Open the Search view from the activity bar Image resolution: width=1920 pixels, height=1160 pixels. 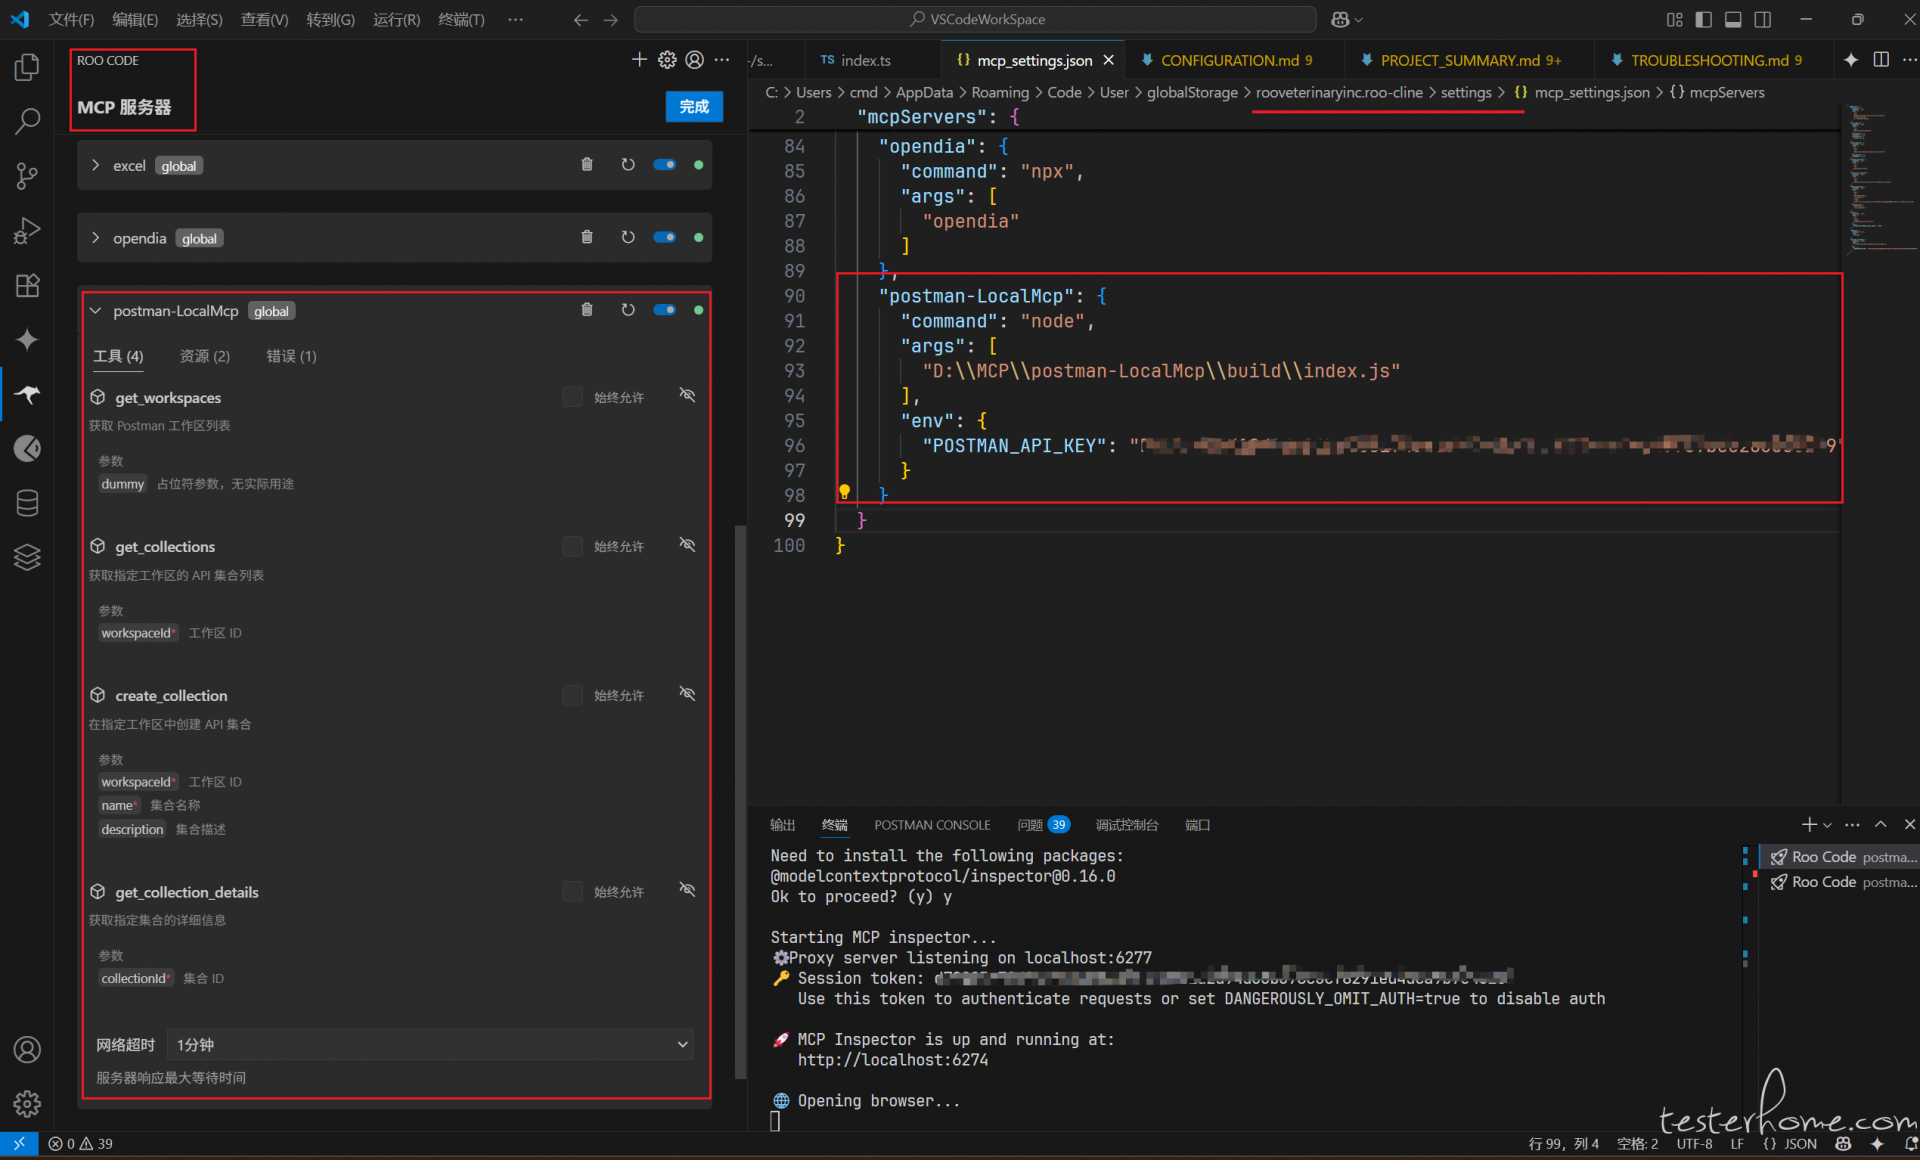pos(27,120)
